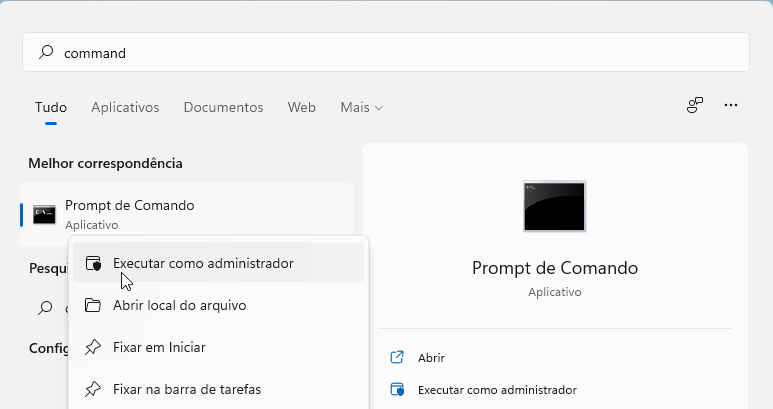Expand the Mais dropdown
Image resolution: width=773 pixels, height=409 pixels.
[361, 107]
